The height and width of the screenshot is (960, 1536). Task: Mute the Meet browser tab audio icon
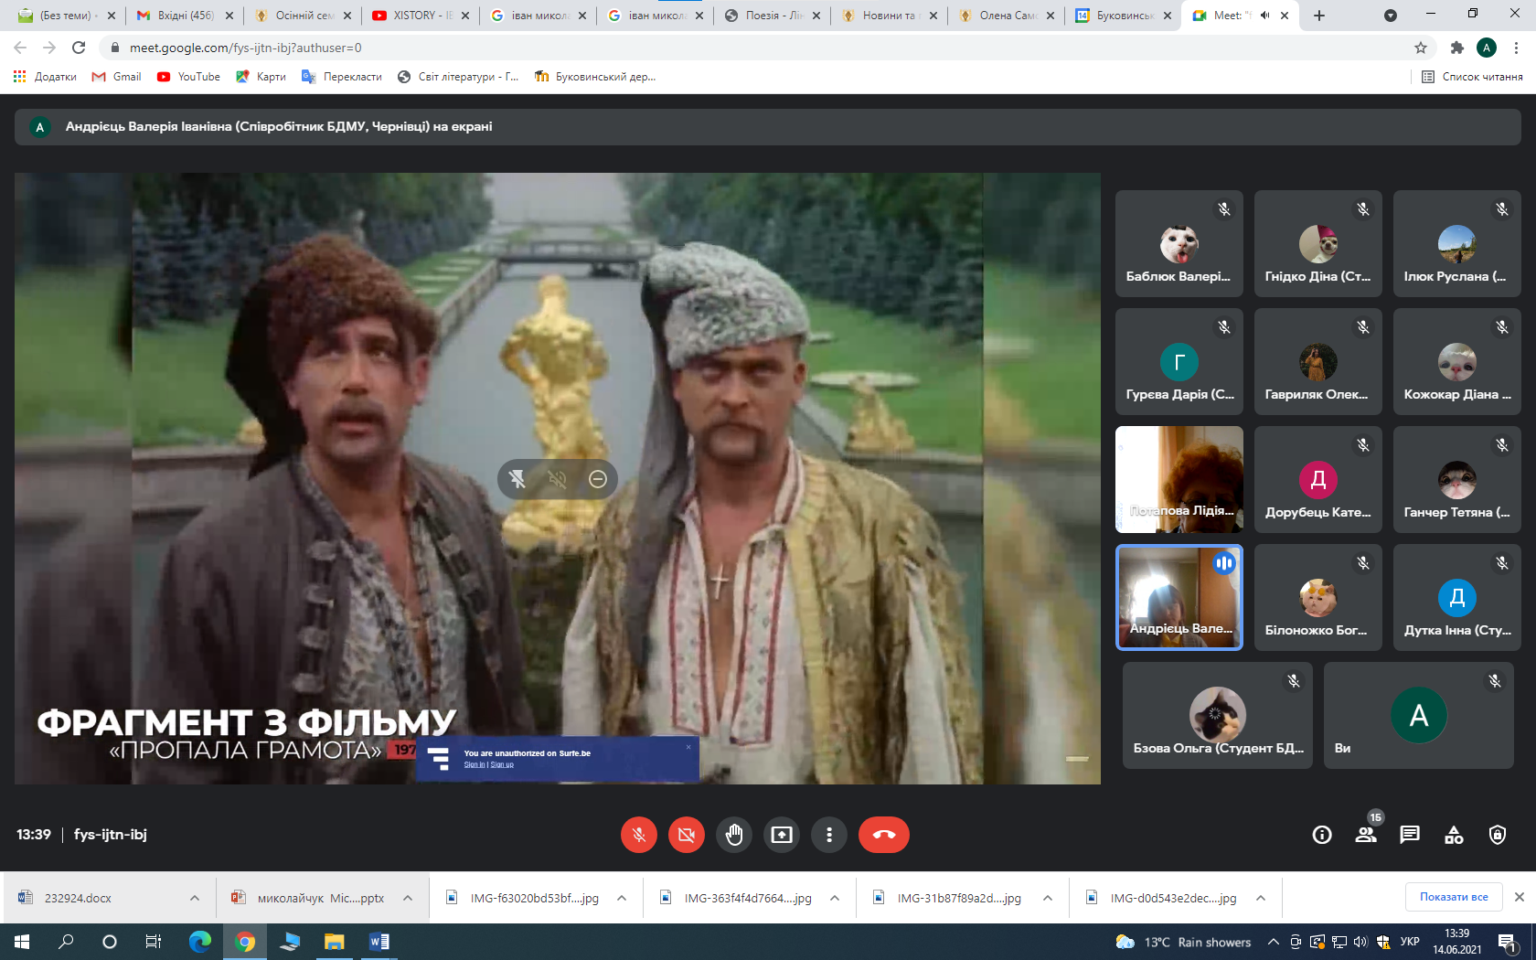pyautogui.click(x=1265, y=15)
